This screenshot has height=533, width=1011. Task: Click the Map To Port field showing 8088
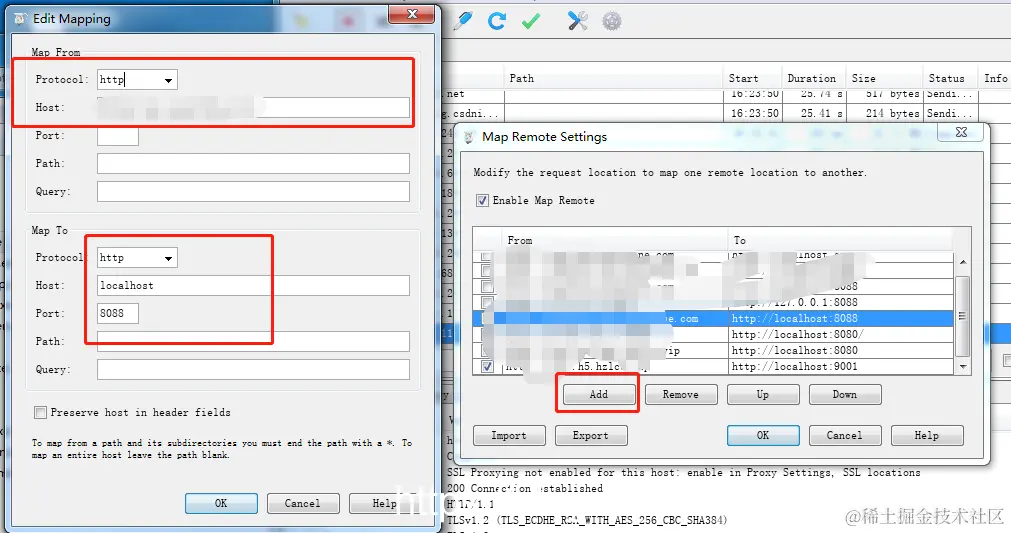[118, 313]
